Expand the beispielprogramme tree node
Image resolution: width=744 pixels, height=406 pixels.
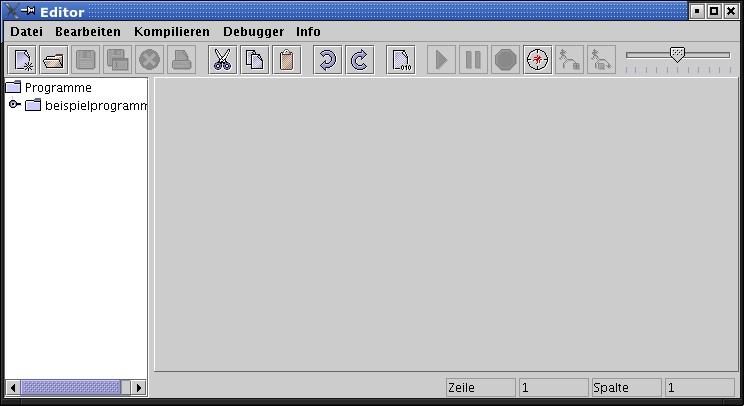pos(14,105)
